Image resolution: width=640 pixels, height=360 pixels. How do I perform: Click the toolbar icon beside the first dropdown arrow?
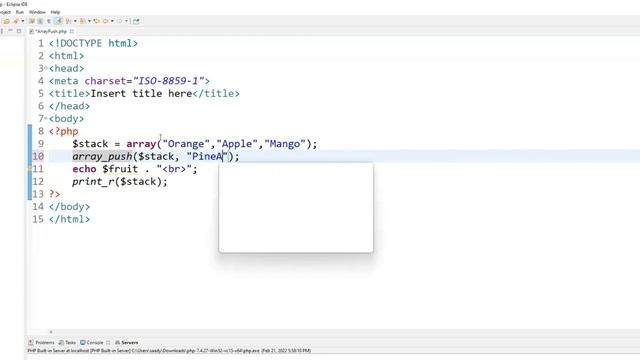(16, 21)
